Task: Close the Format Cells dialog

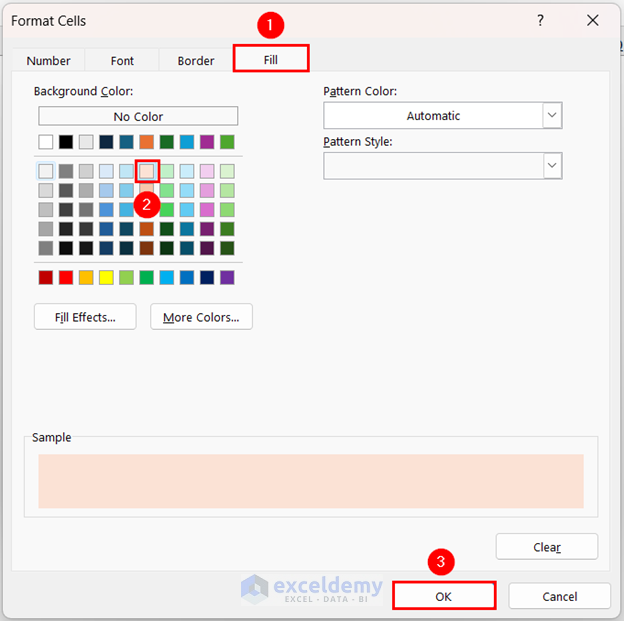Action: (593, 20)
